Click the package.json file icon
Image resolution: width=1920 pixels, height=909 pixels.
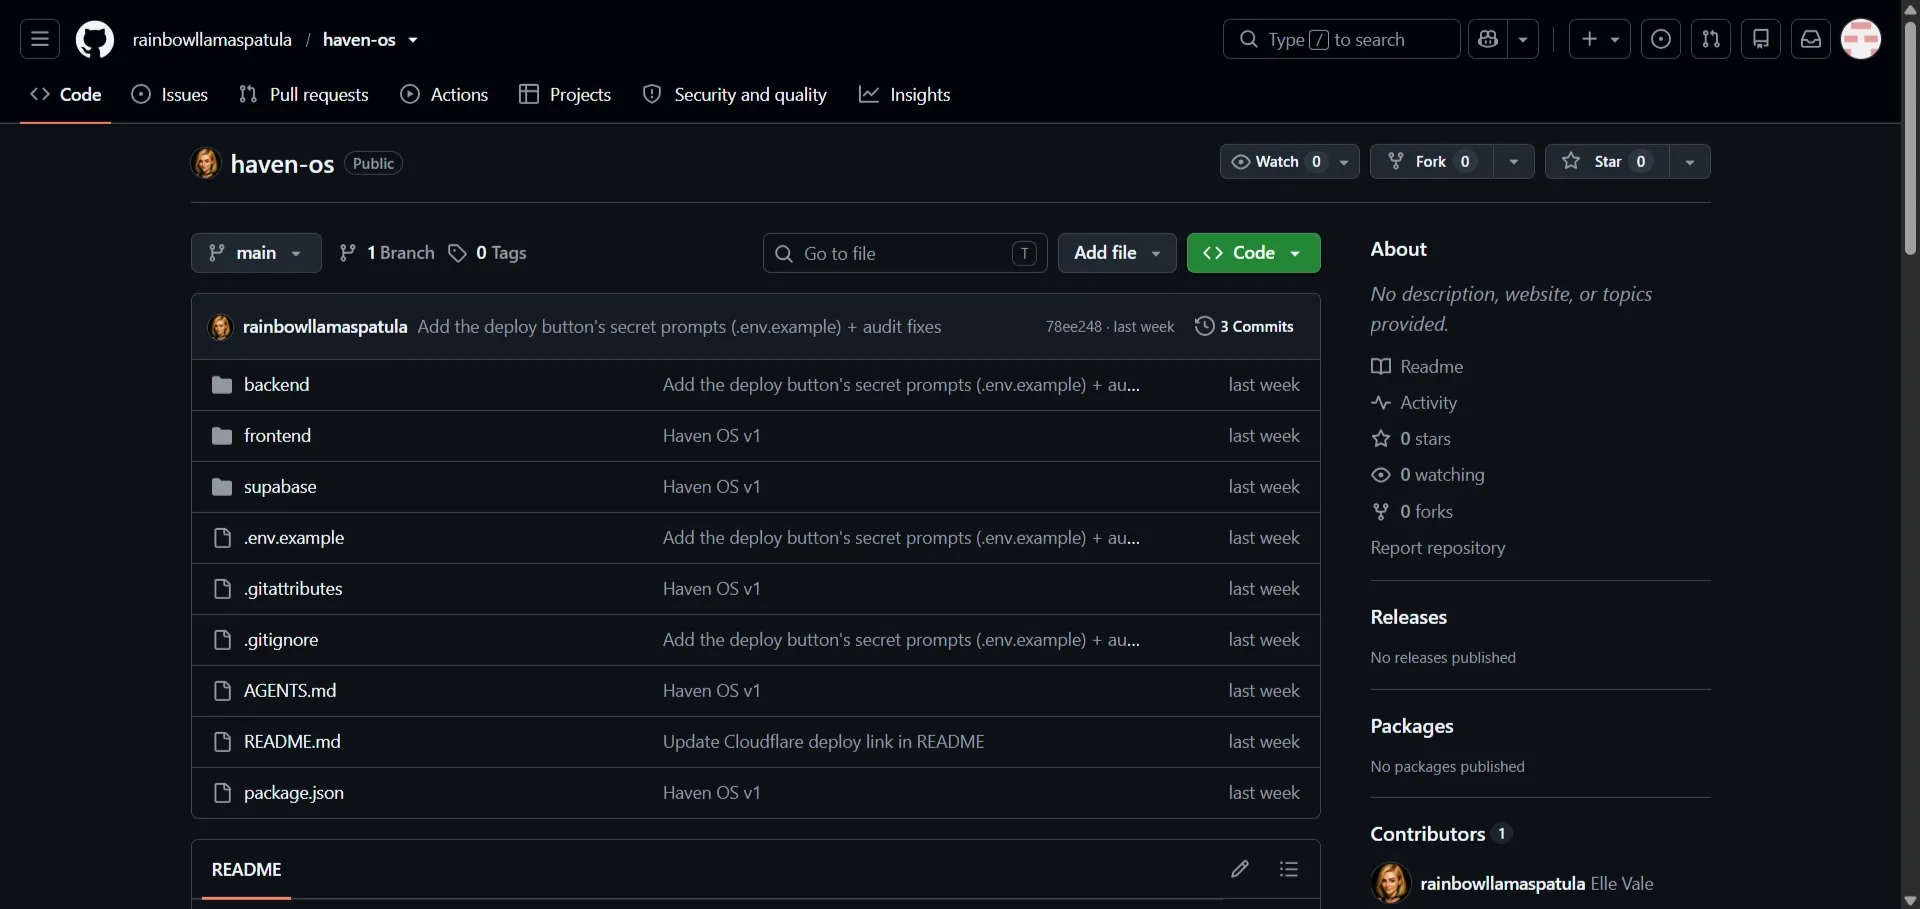pyautogui.click(x=222, y=793)
